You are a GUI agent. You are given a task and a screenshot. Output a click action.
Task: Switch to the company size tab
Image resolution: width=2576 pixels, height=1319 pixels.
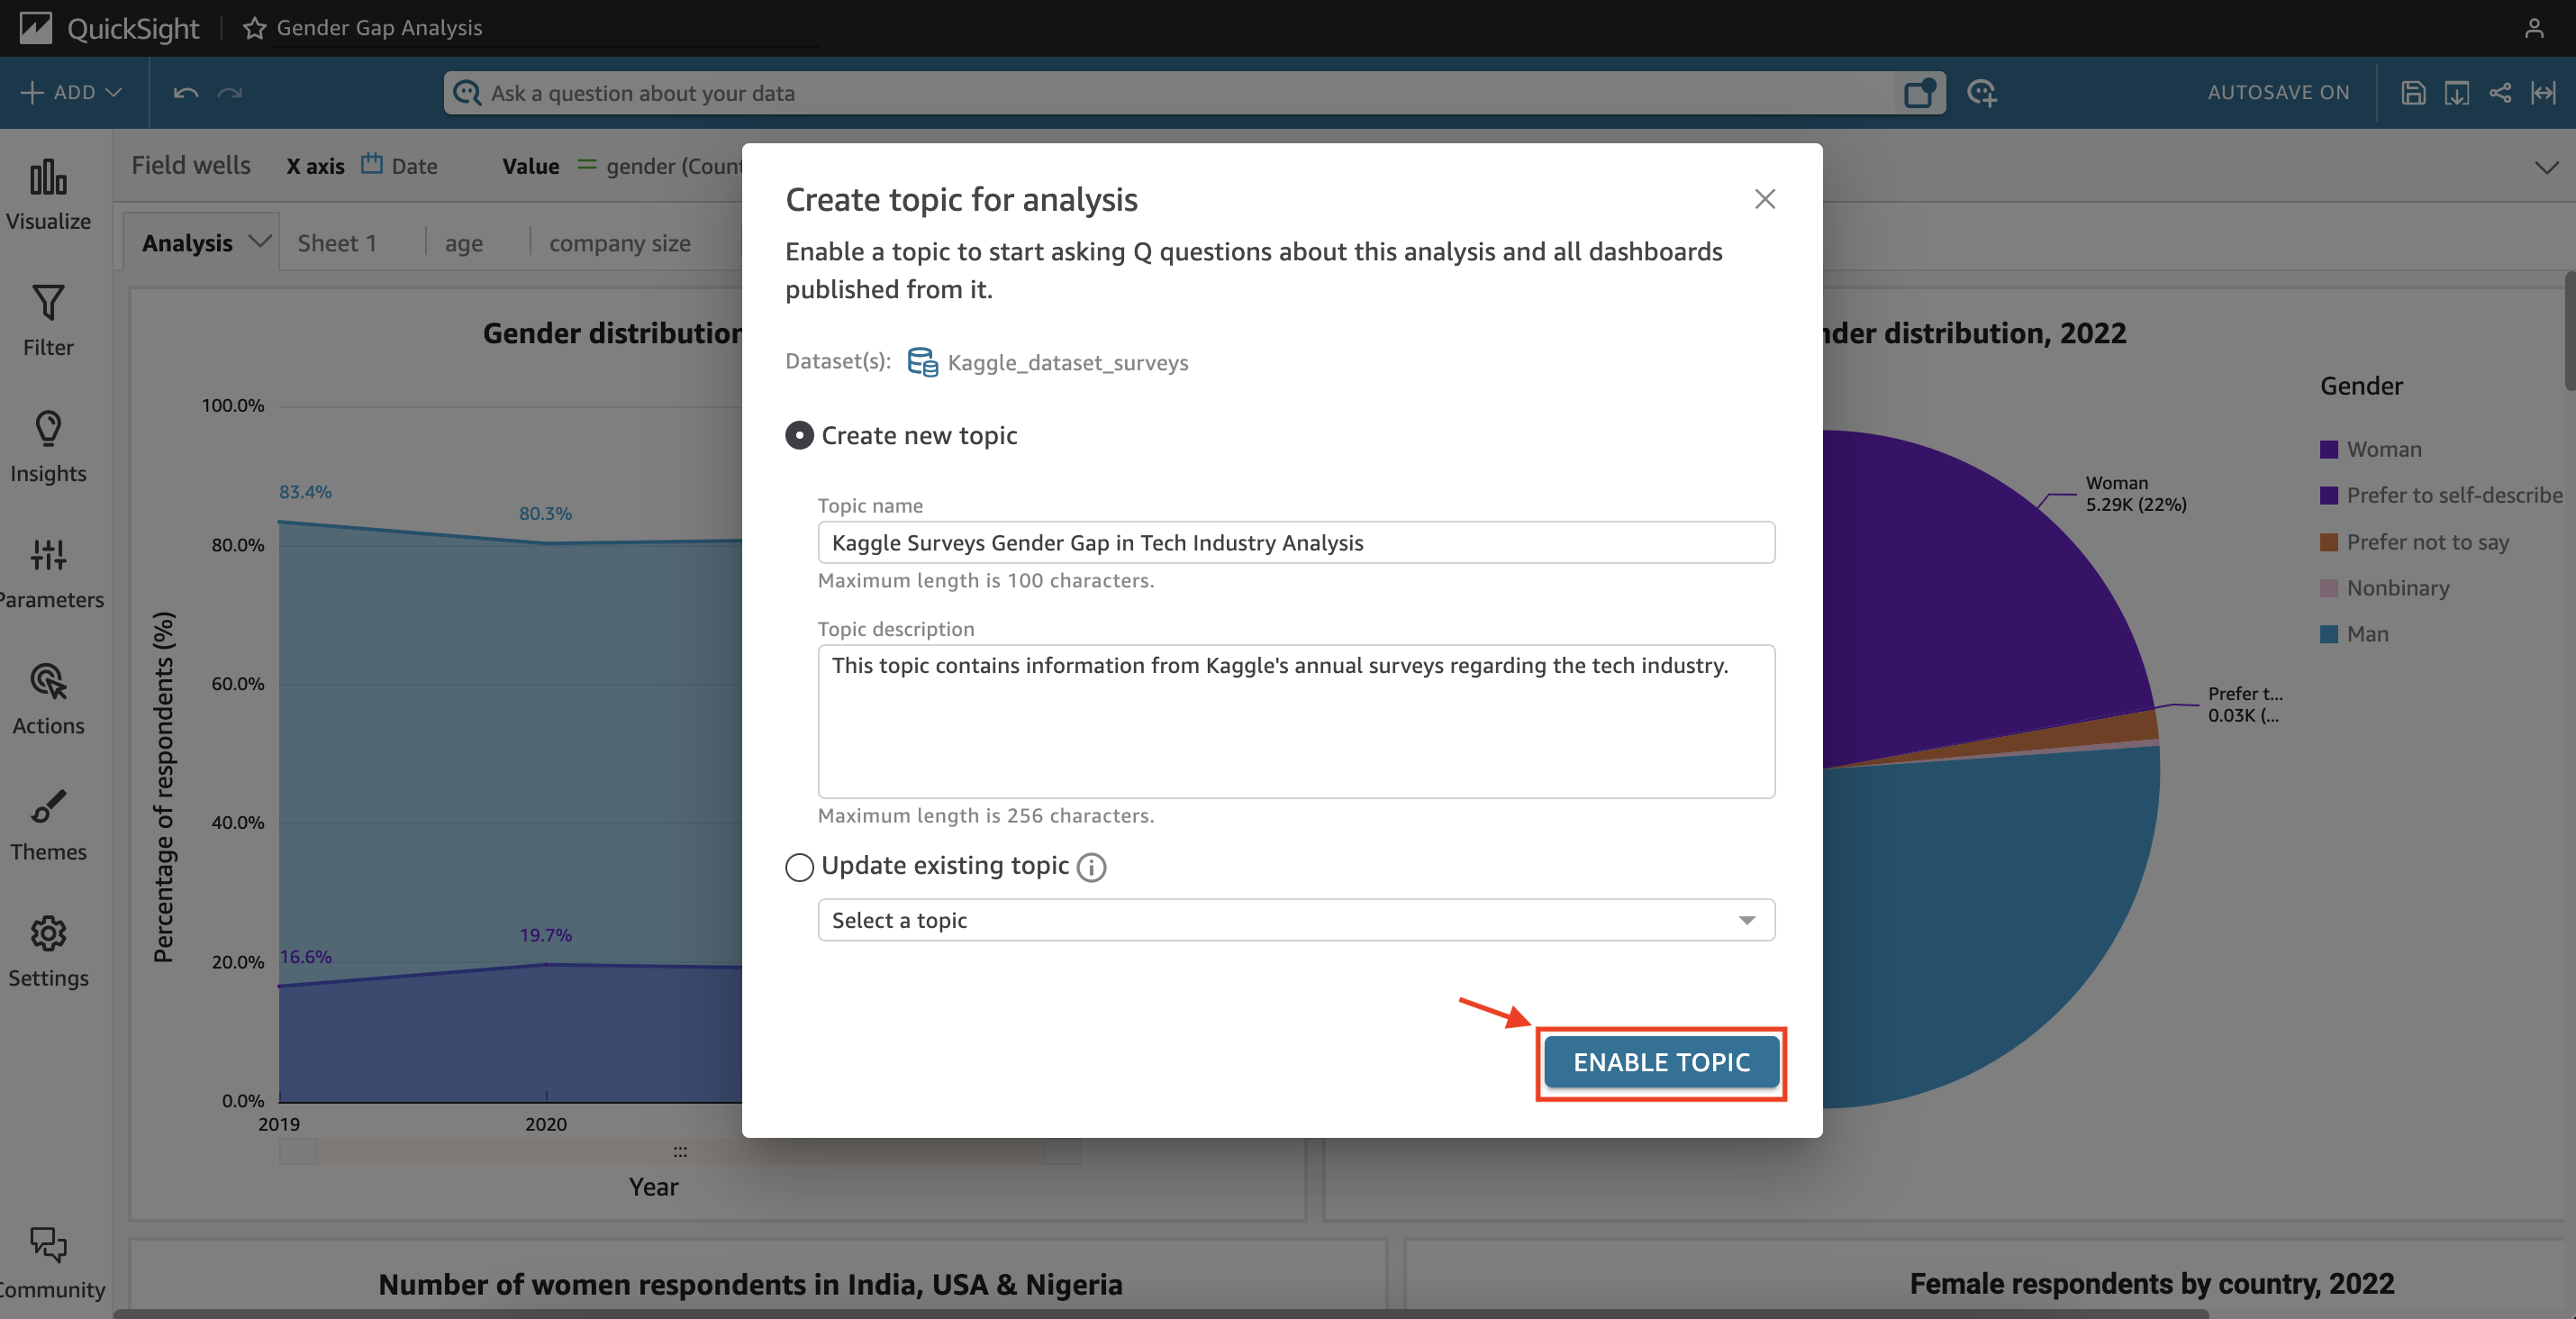[620, 243]
